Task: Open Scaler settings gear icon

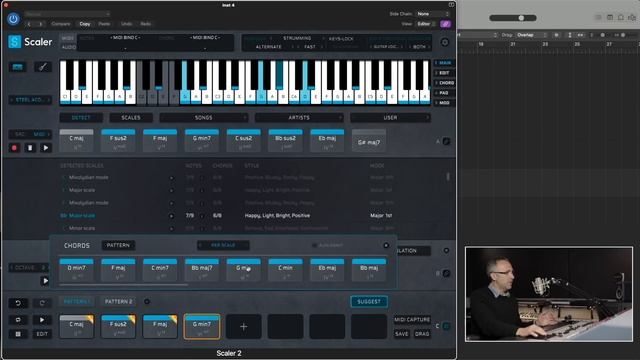Action: [x=445, y=42]
